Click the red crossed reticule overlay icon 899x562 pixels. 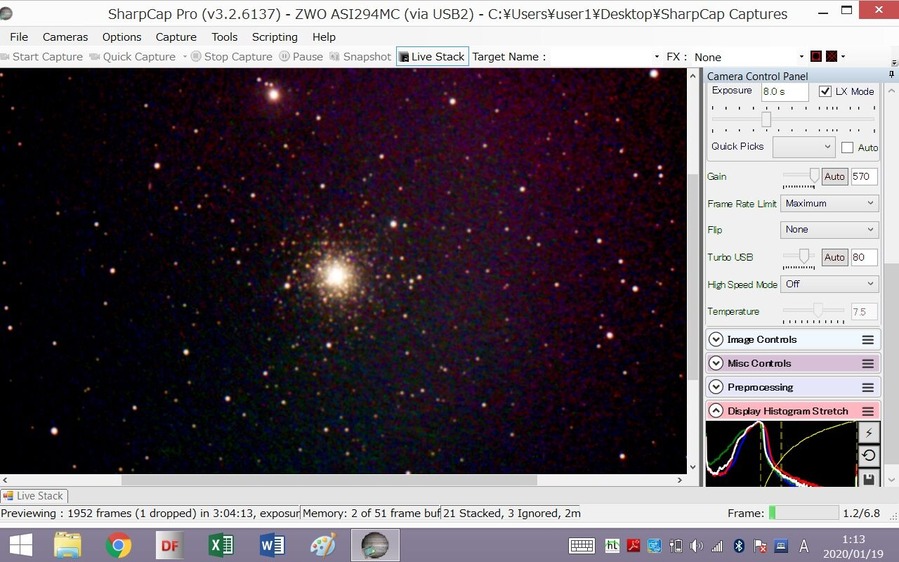pyautogui.click(x=831, y=56)
